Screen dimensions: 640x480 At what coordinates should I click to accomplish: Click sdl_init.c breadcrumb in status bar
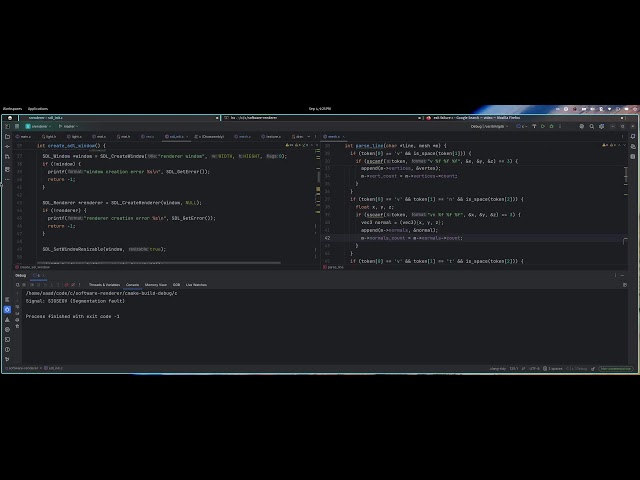tap(53, 368)
